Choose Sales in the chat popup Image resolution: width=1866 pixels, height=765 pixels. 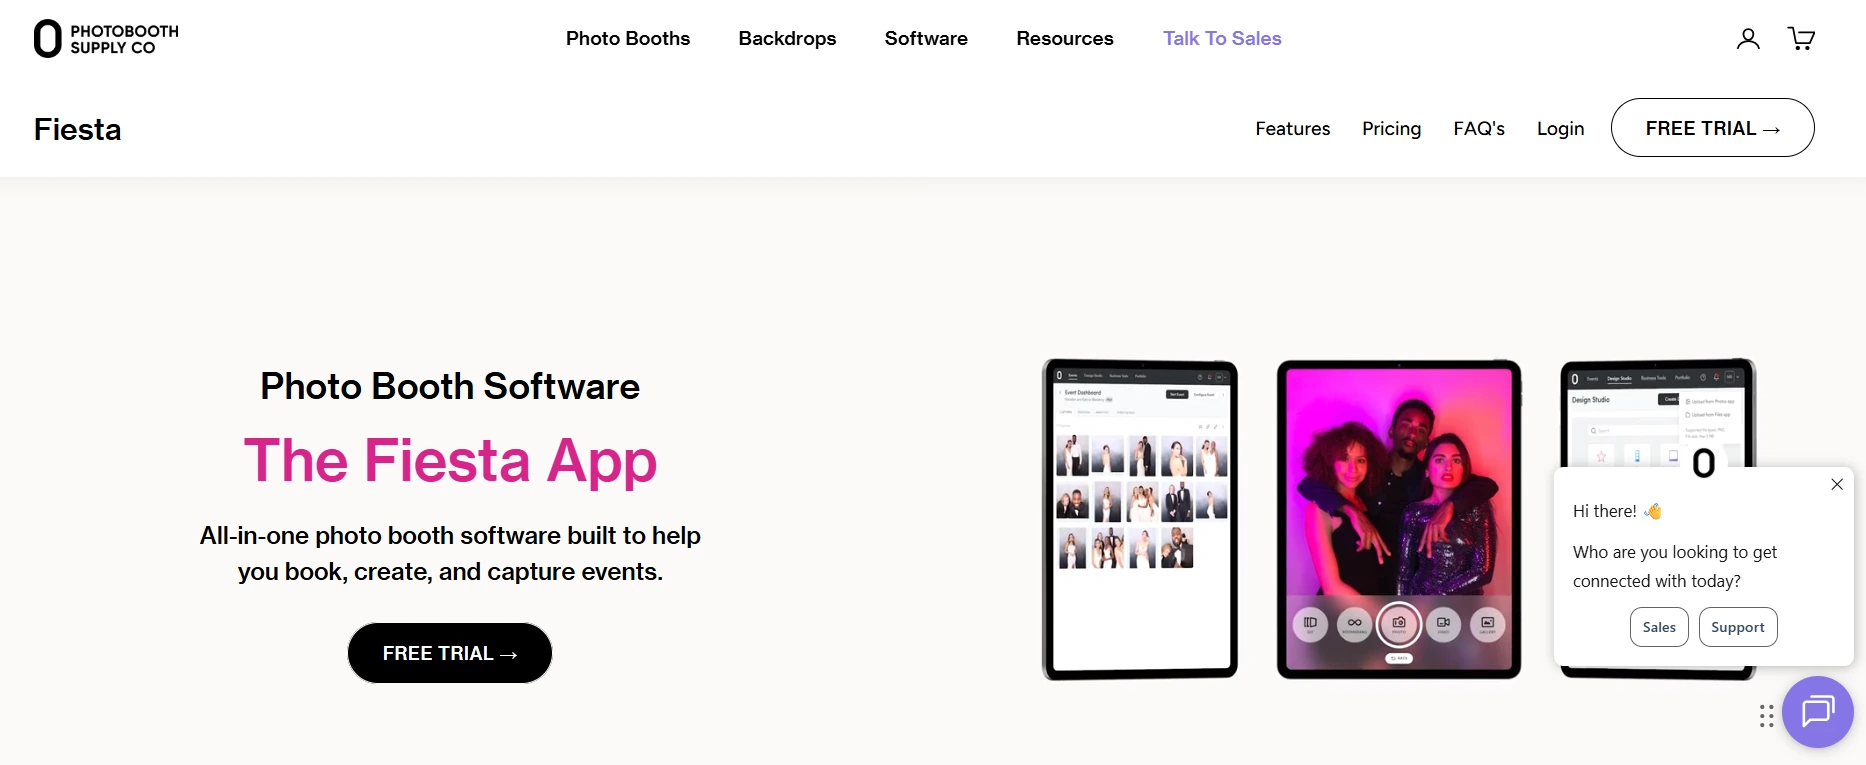(1659, 627)
